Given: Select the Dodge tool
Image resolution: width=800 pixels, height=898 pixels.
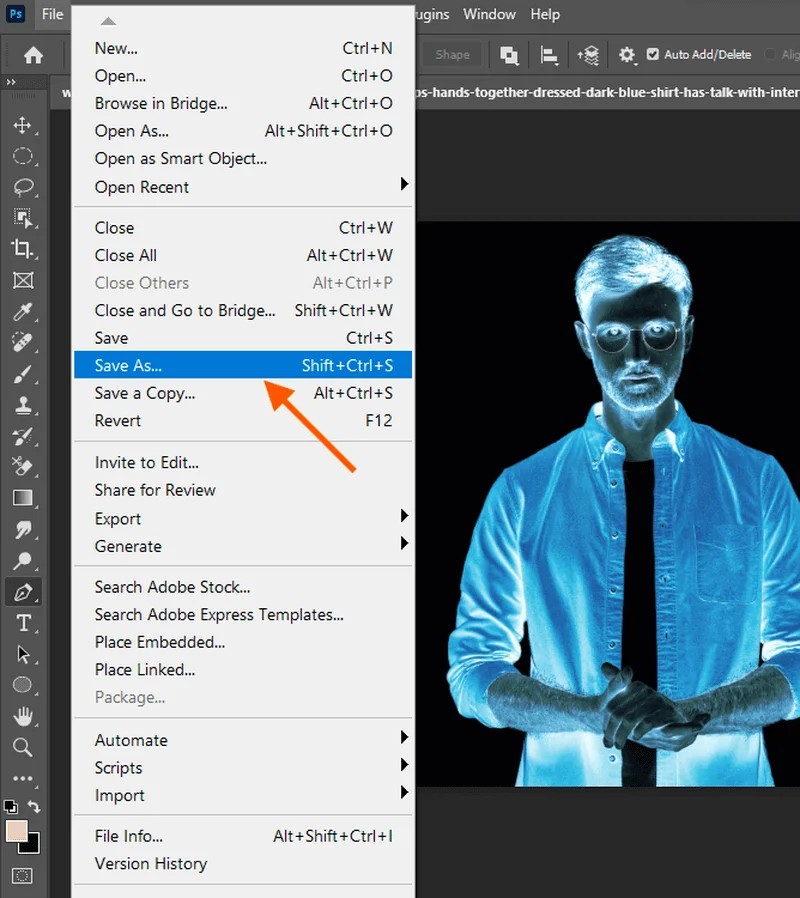Looking at the screenshot, I should pos(23,560).
